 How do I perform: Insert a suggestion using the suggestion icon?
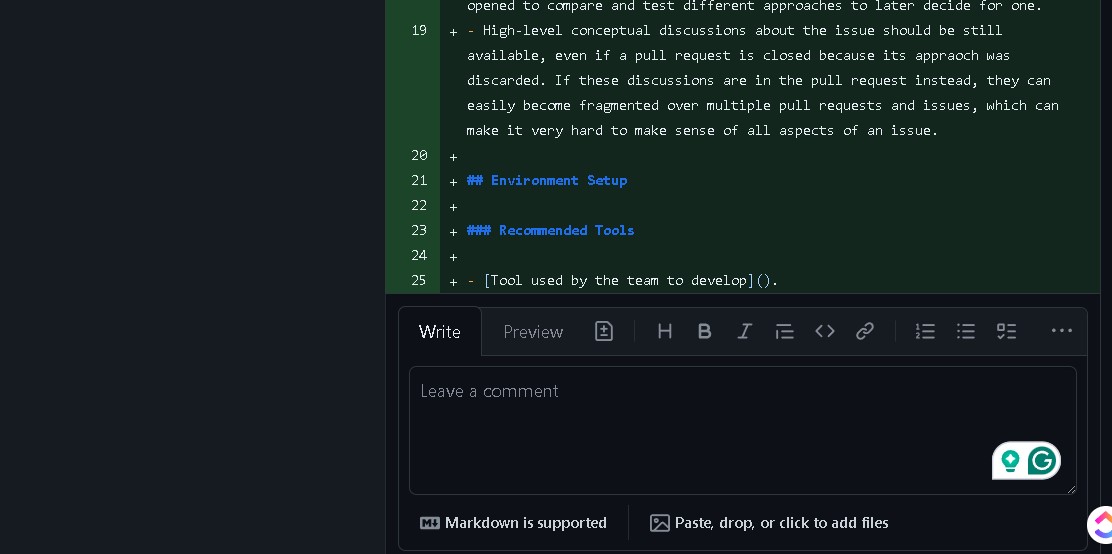604,331
